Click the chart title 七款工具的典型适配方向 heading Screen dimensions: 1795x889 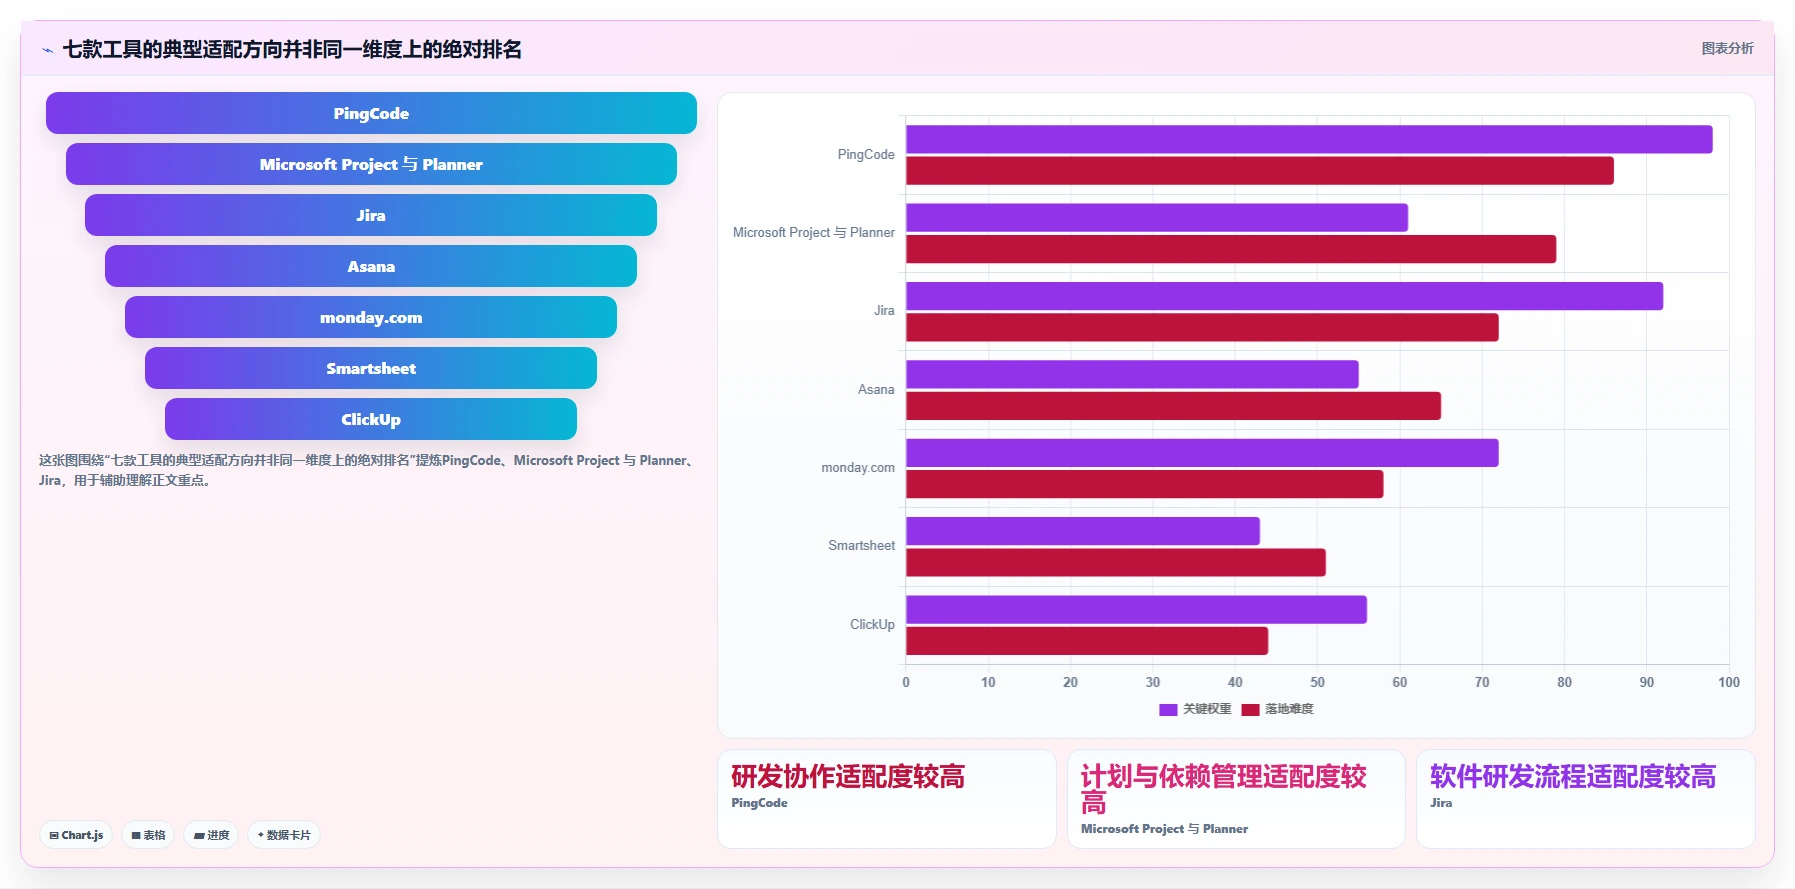tap(292, 49)
